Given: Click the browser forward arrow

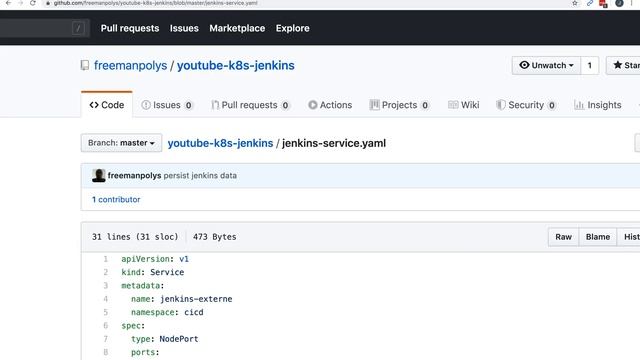Looking at the screenshot, I should (20, 3).
